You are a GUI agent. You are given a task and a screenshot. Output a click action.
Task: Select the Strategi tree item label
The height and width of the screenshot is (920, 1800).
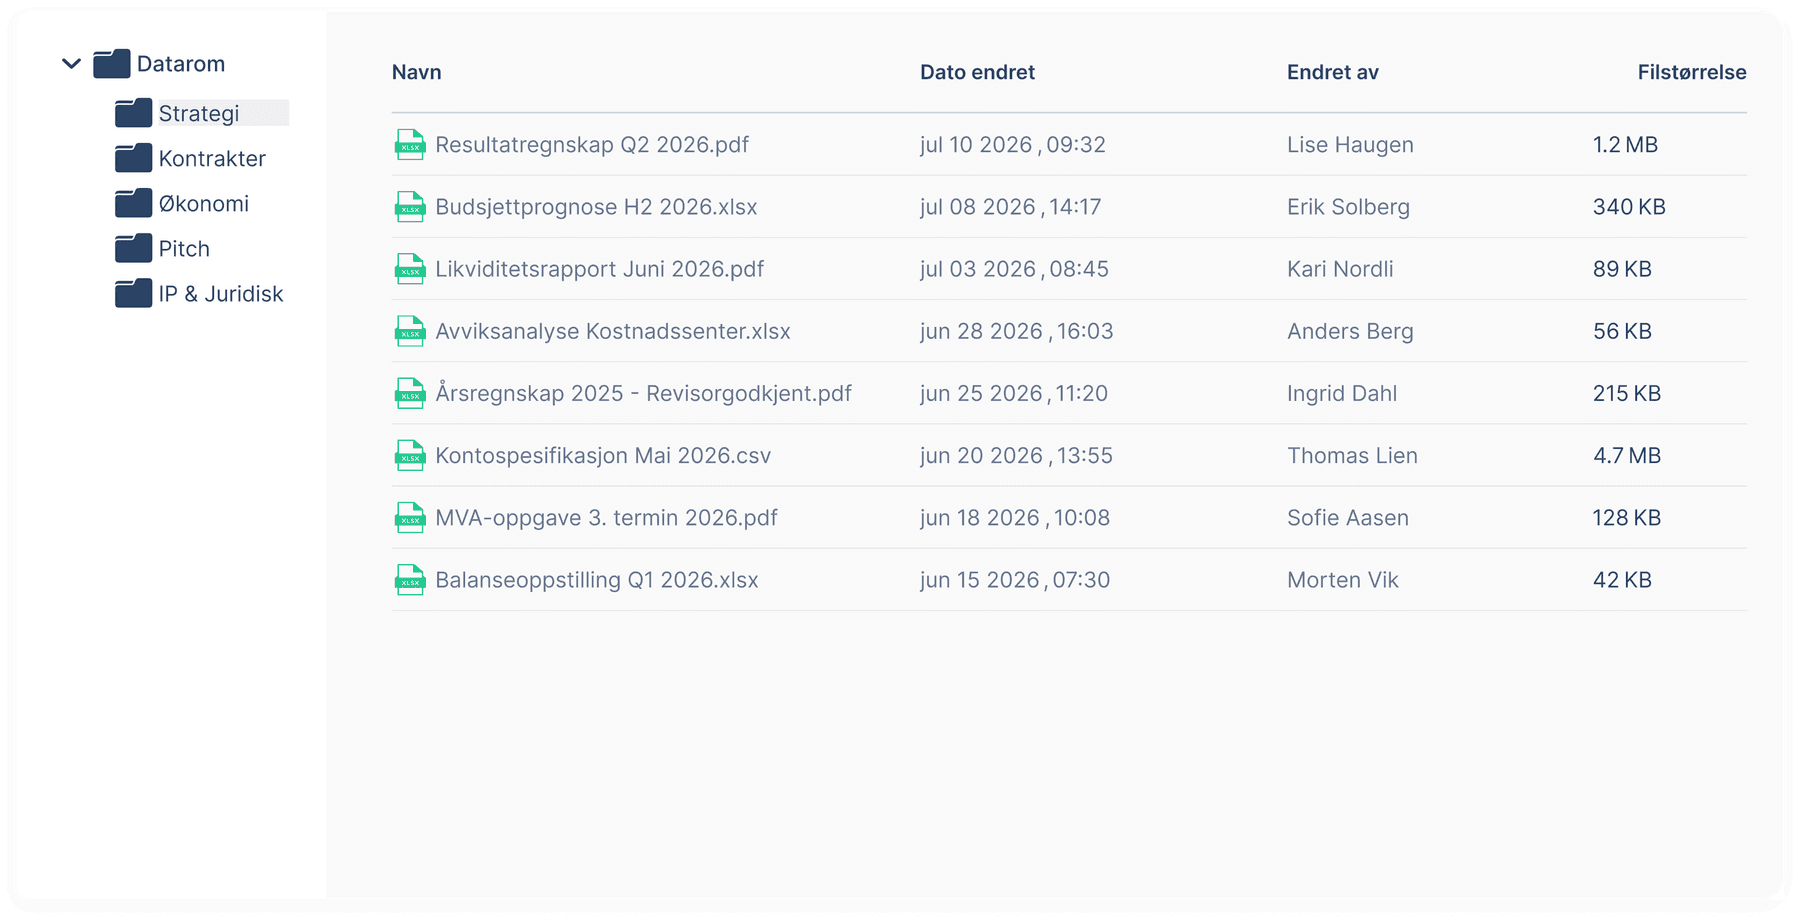(199, 113)
